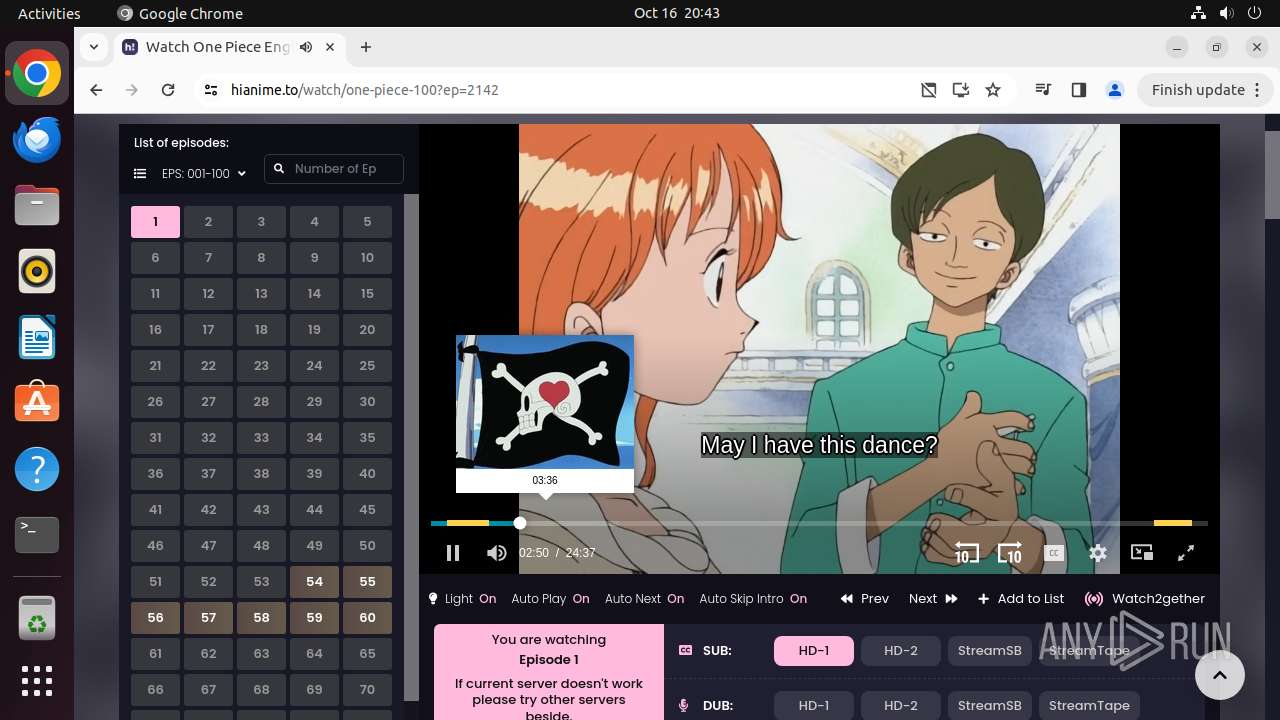Expand the EPS: 001-100 range dropdown
Viewport: 1280px width, 720px height.
click(x=204, y=174)
